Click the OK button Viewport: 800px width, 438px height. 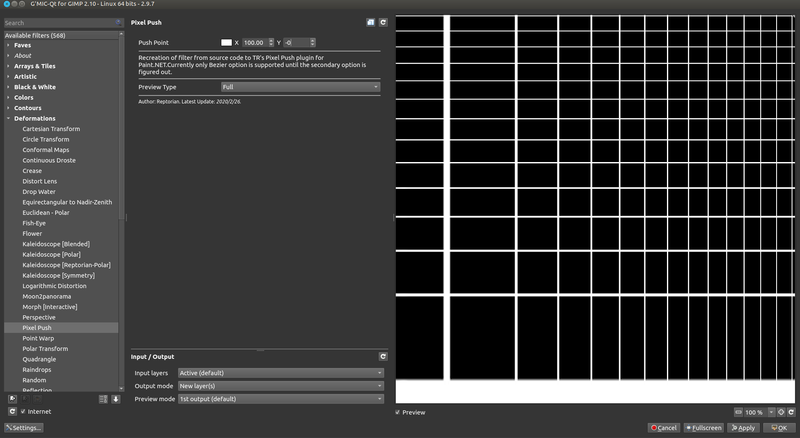779,428
